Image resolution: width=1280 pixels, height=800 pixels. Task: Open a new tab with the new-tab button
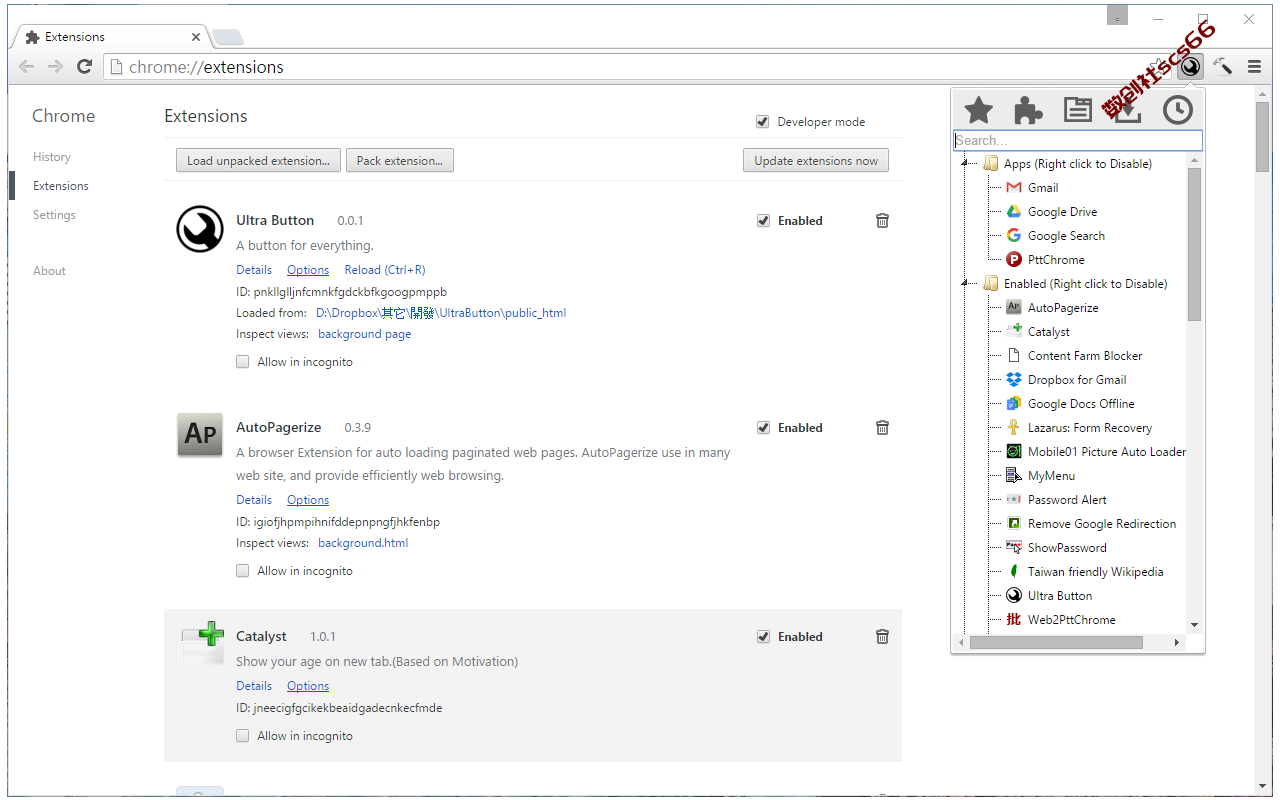(228, 38)
